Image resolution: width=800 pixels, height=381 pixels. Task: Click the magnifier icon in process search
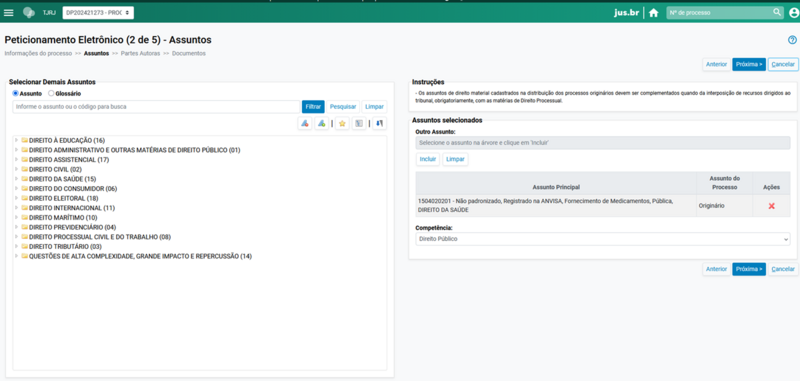point(777,12)
